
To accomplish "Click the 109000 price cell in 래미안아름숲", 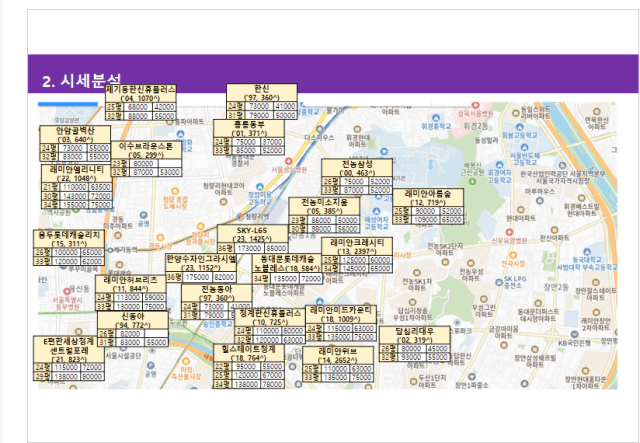I will [426, 220].
